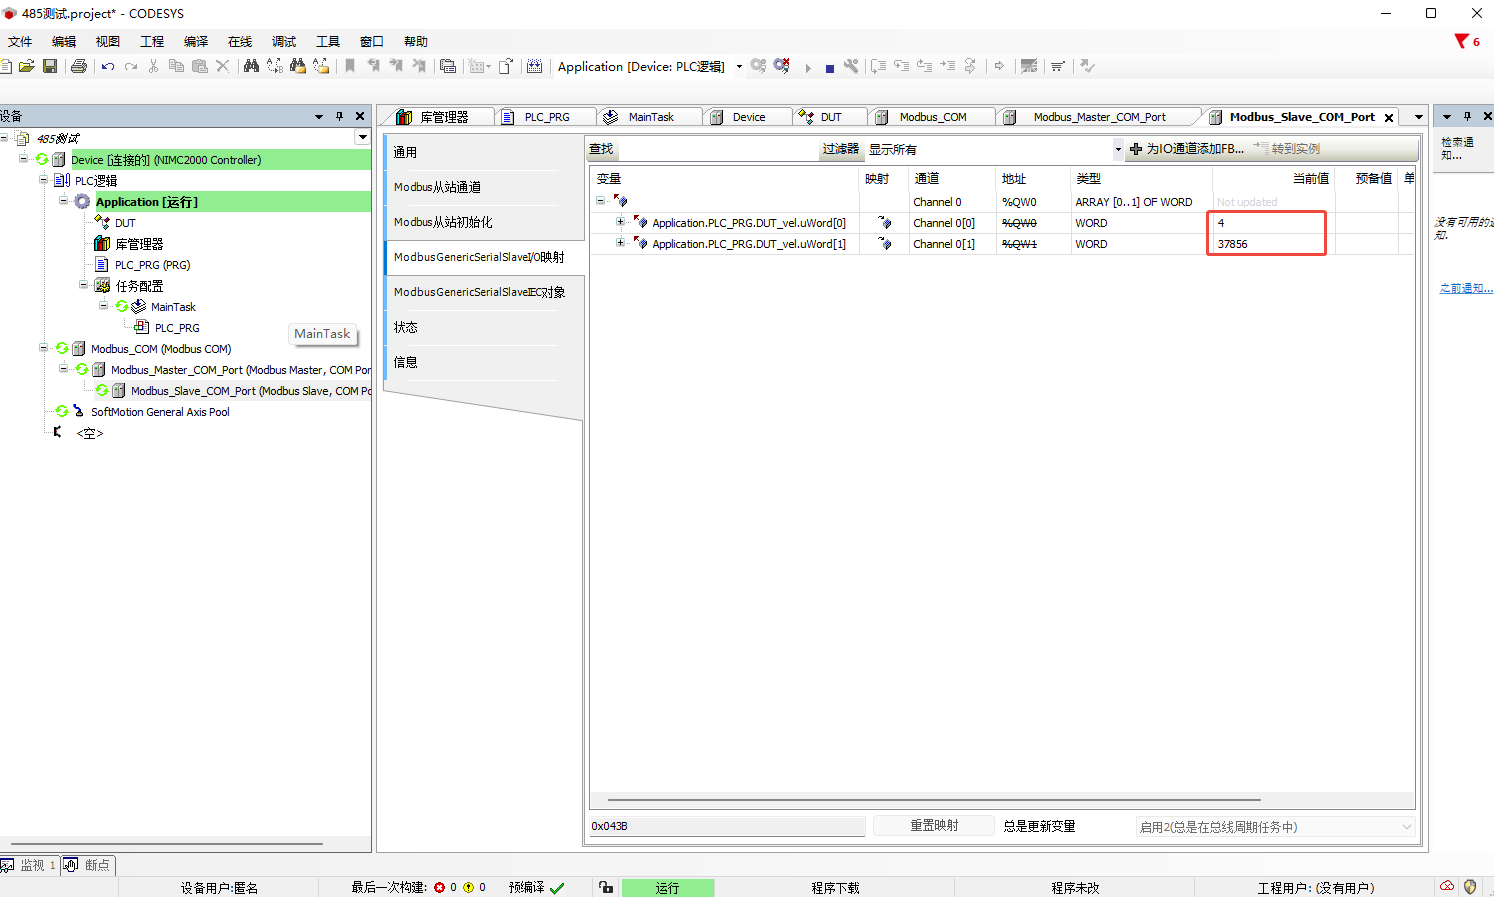
Task: Click the Delete X toolbar icon
Action: (x=222, y=66)
